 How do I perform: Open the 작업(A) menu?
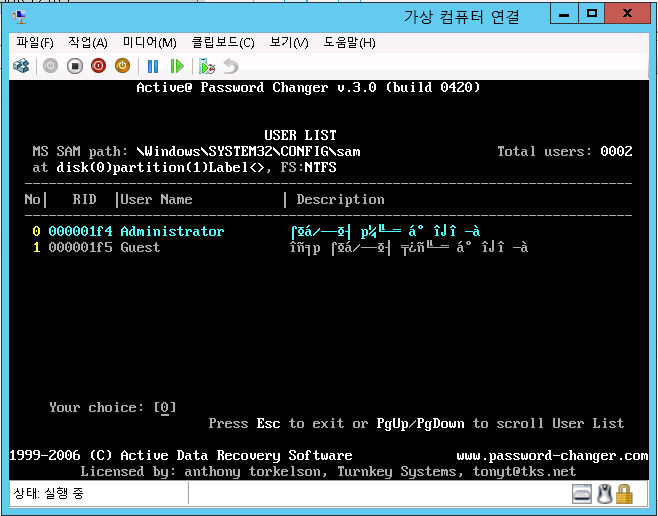click(x=88, y=43)
